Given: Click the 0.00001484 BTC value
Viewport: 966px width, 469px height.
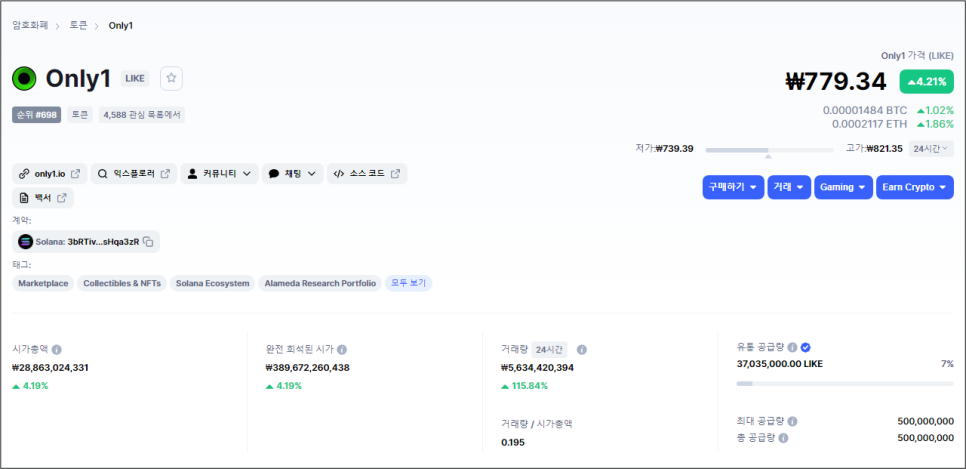Looking at the screenshot, I should [x=865, y=110].
